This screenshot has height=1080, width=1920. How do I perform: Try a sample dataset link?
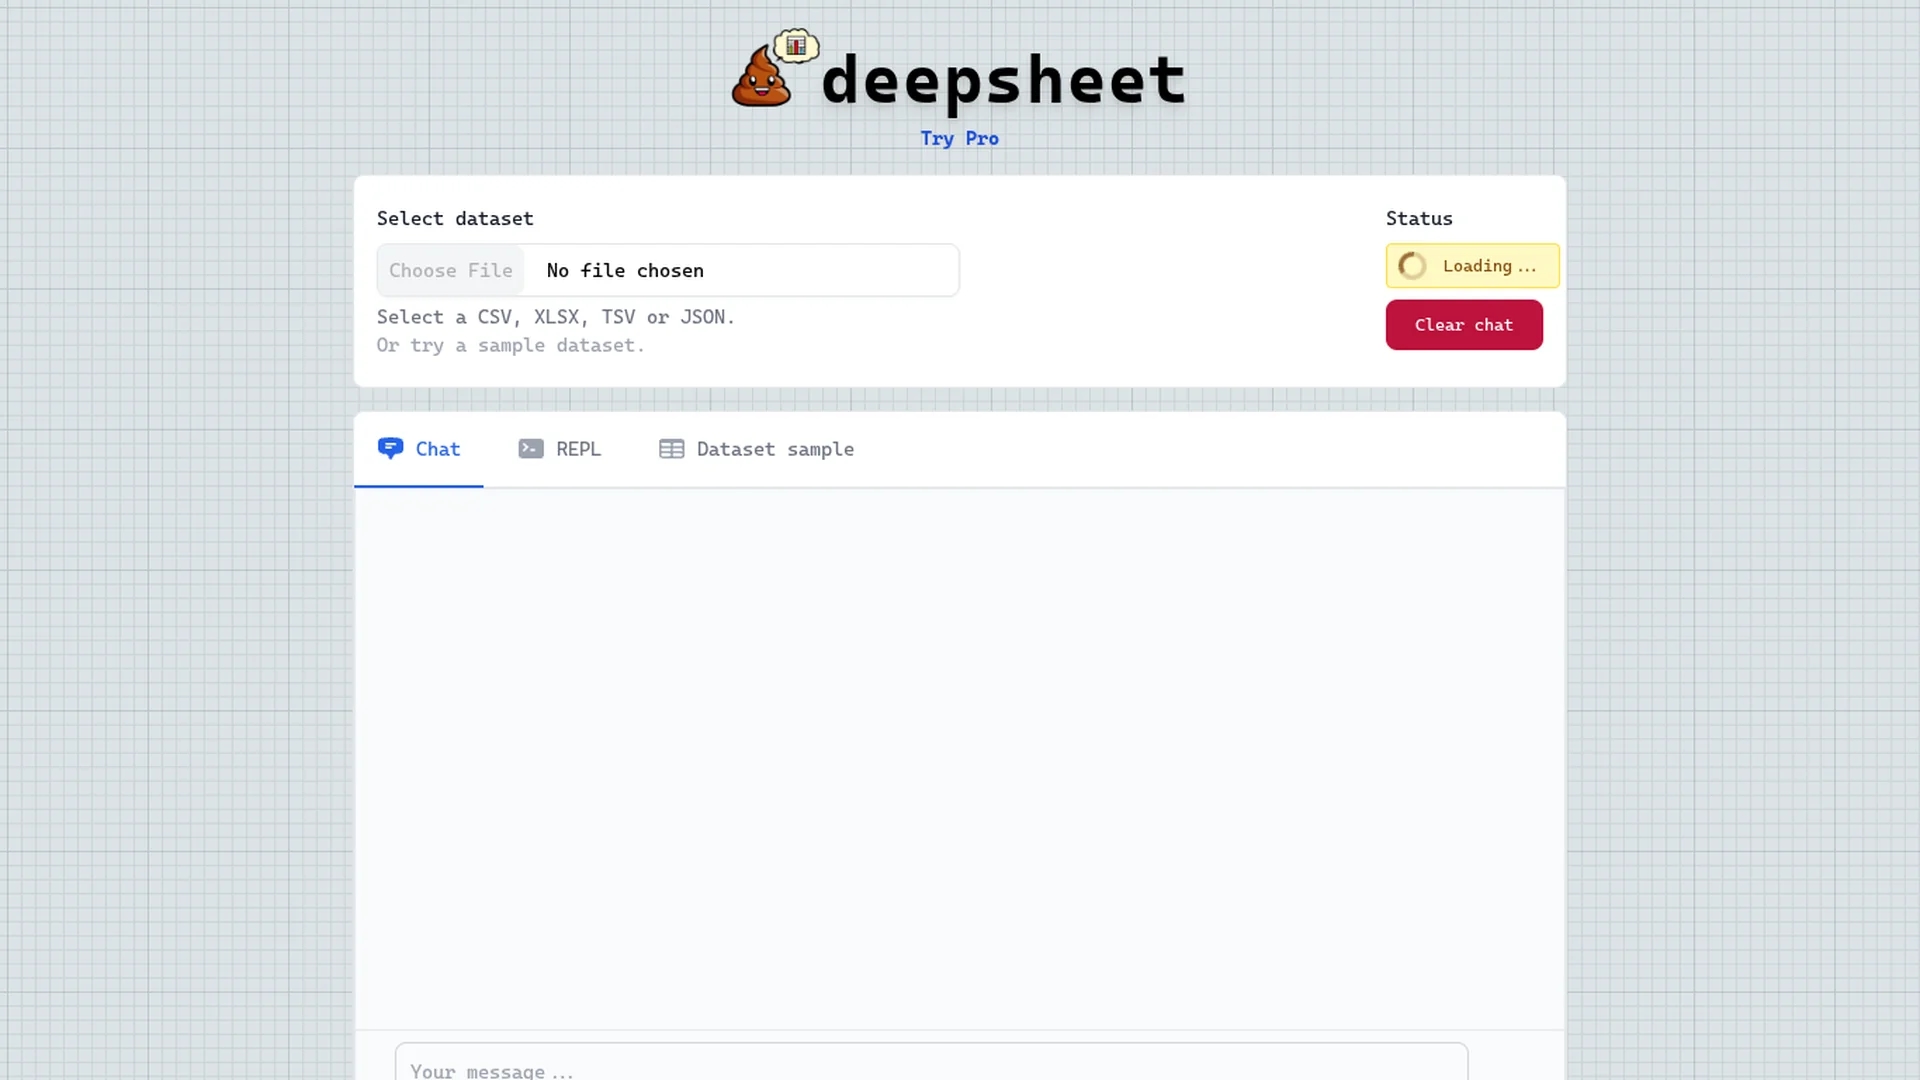click(x=510, y=345)
